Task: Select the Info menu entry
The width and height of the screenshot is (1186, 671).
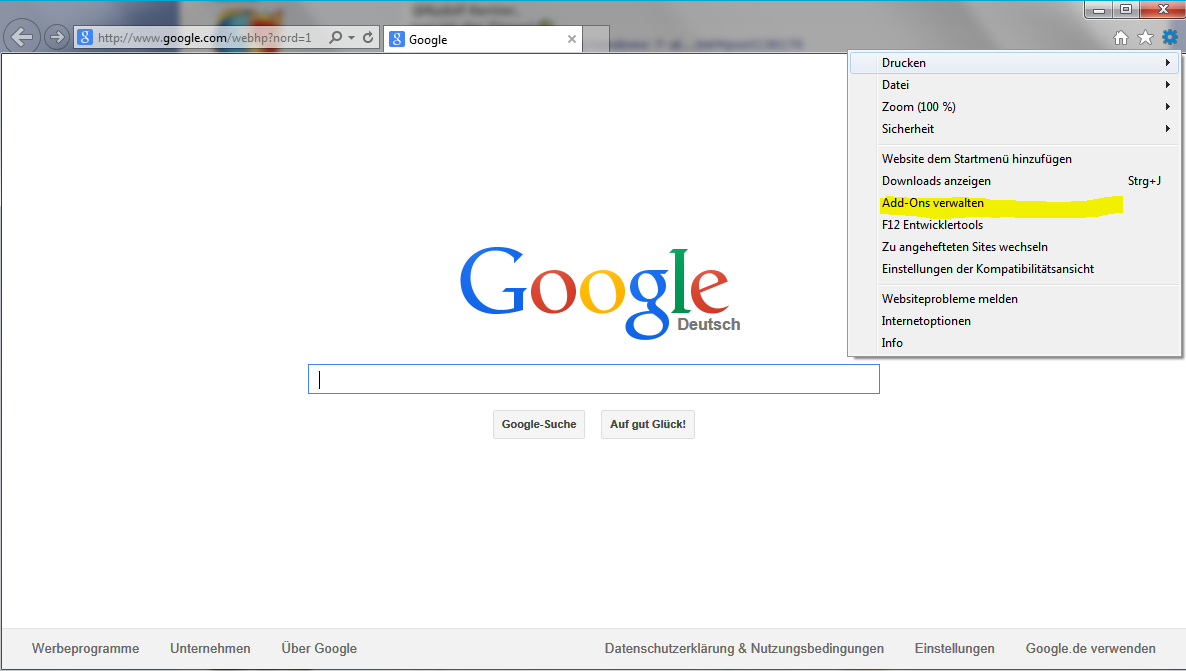Action: (1014, 343)
